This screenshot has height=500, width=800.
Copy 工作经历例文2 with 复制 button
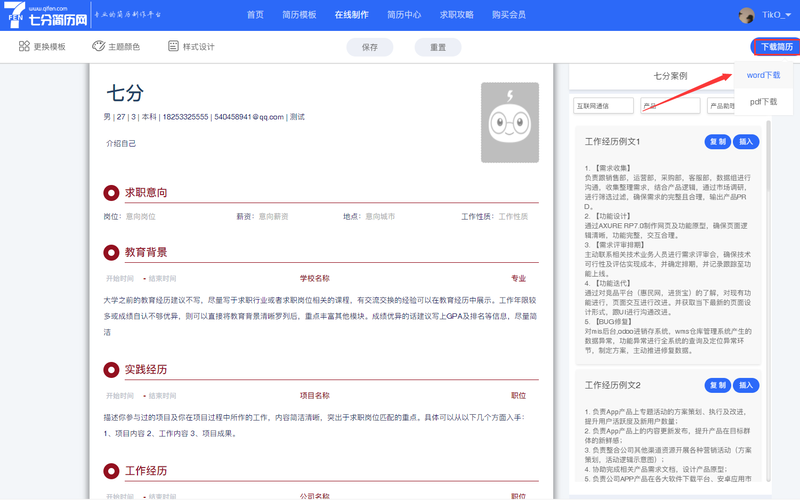click(718, 385)
